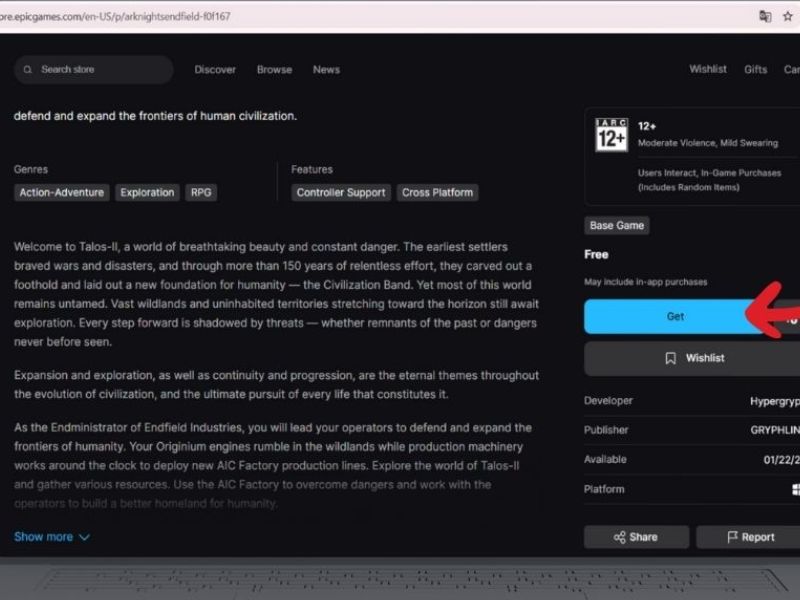
Task: Click the browser translate page icon
Action: click(x=765, y=16)
